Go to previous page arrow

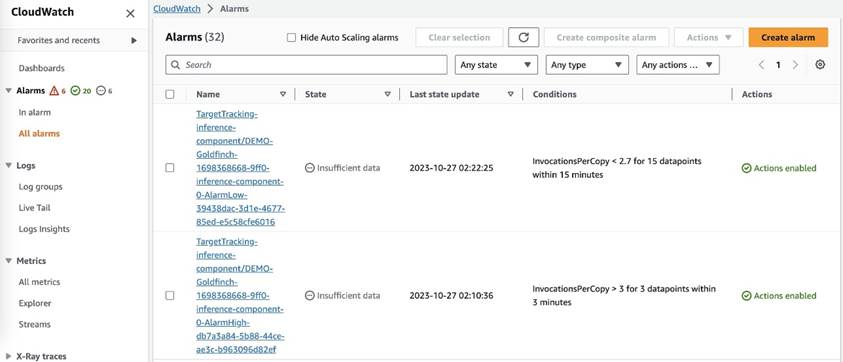point(761,65)
